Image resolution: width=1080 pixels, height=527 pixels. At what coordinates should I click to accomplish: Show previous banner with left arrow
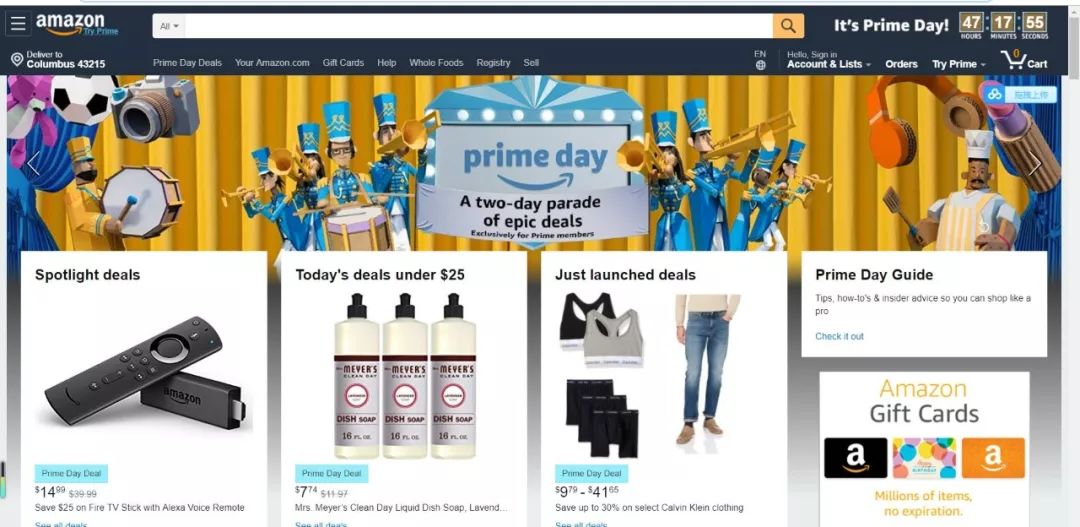pyautogui.click(x=32, y=163)
